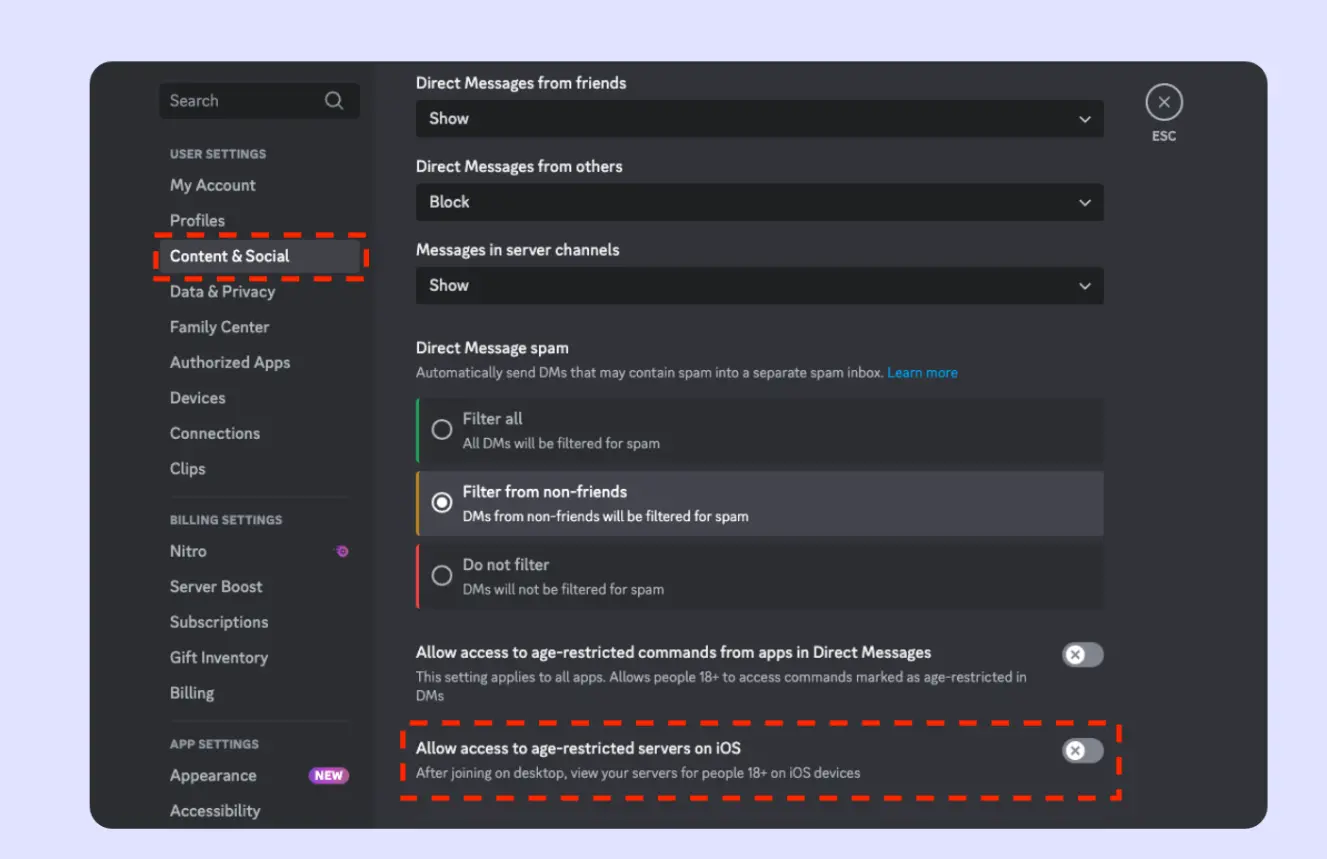Go to Data & Privacy settings

[x=222, y=291]
